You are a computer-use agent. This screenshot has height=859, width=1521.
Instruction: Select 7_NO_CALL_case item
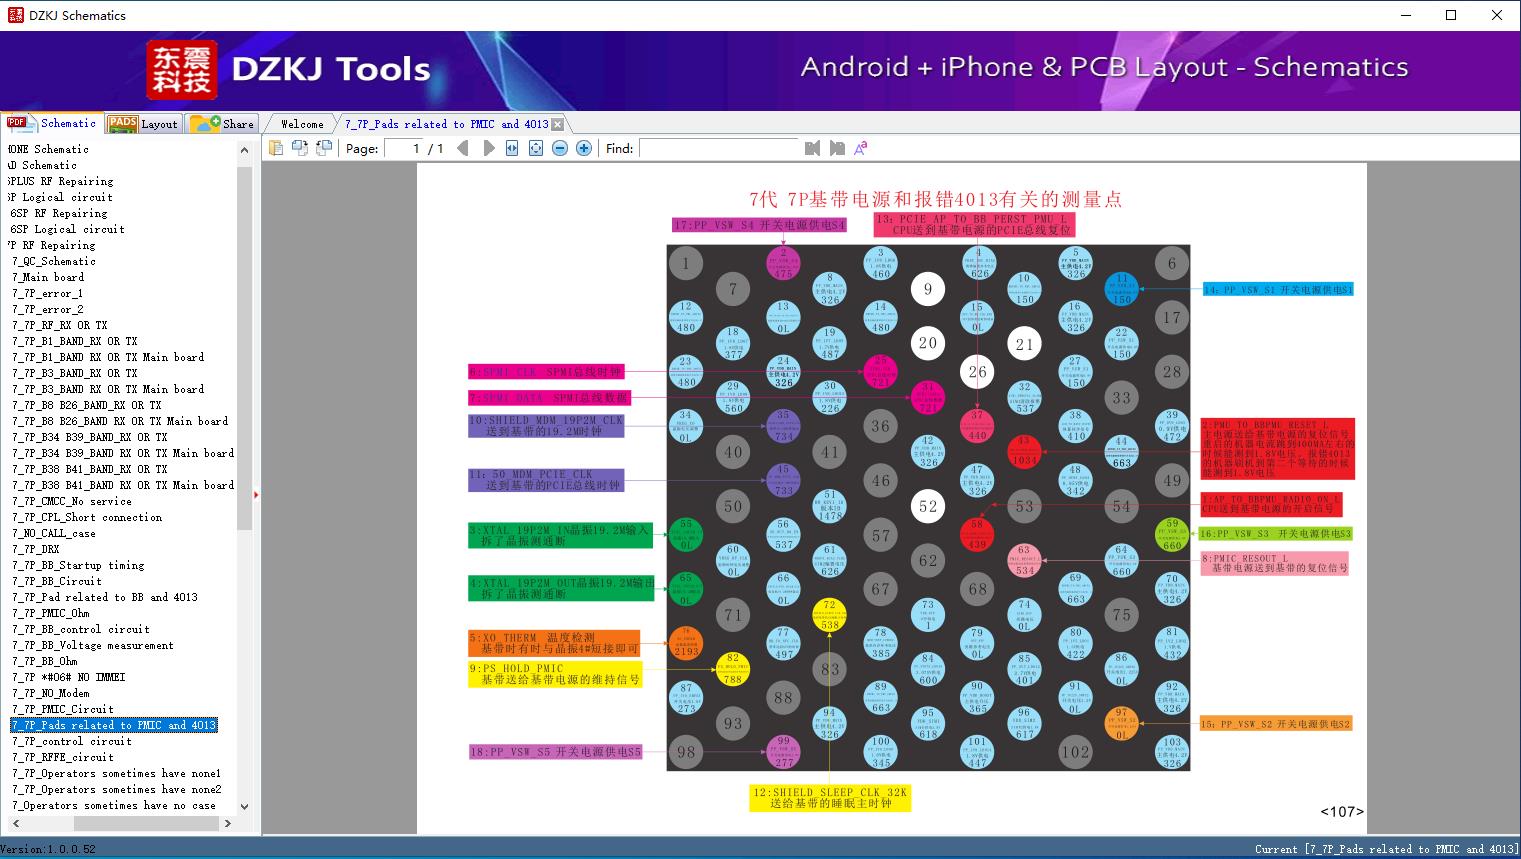pyautogui.click(x=54, y=533)
